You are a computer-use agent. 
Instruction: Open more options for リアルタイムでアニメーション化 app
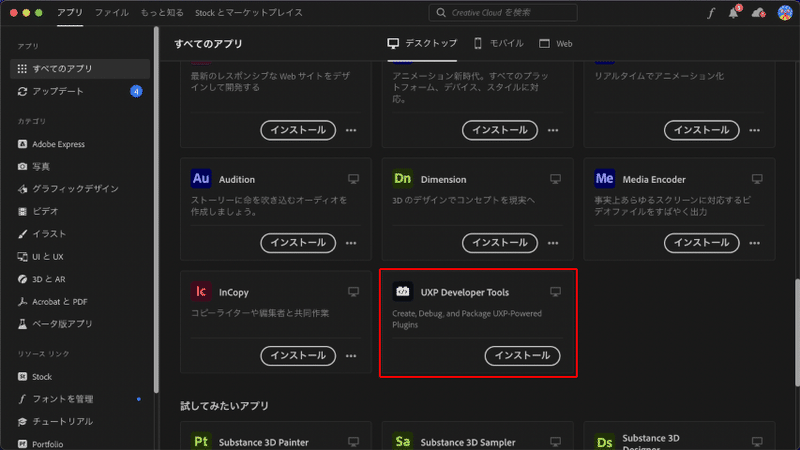[755, 130]
